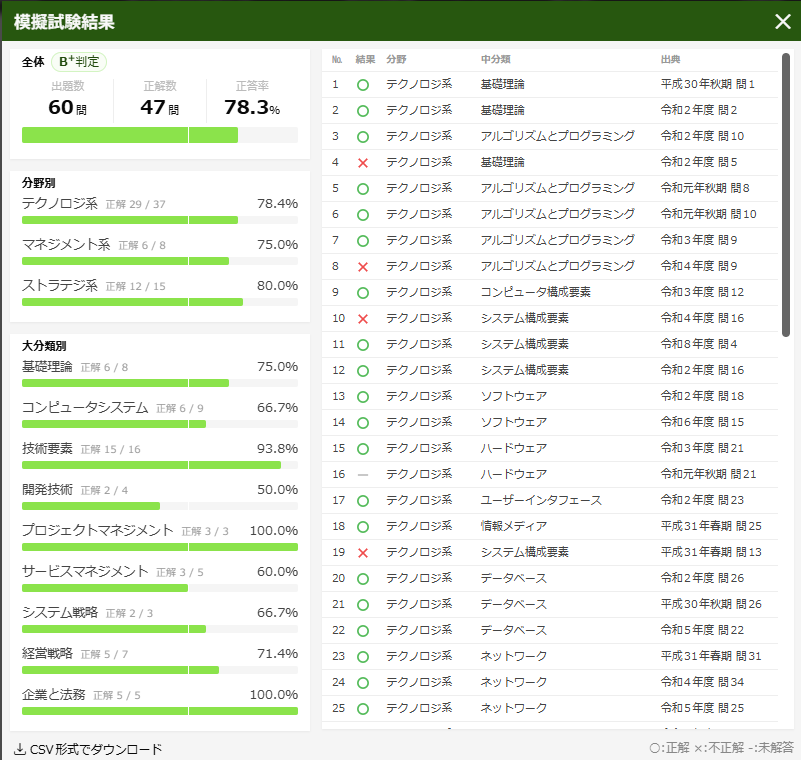Download results via CSV形式でダウンロード

tap(88, 749)
